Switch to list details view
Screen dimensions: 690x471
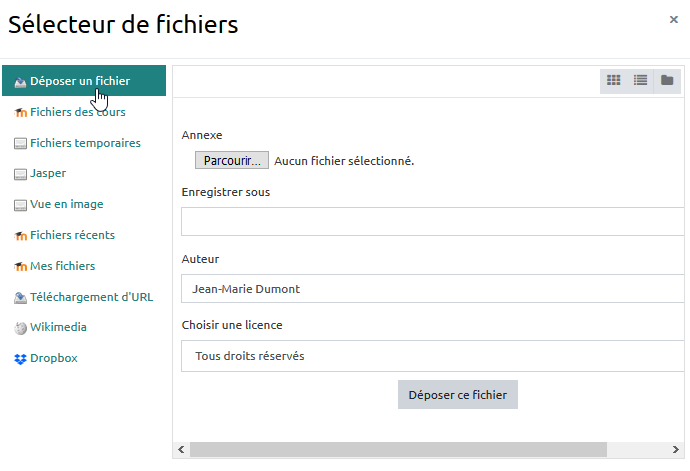tap(640, 80)
